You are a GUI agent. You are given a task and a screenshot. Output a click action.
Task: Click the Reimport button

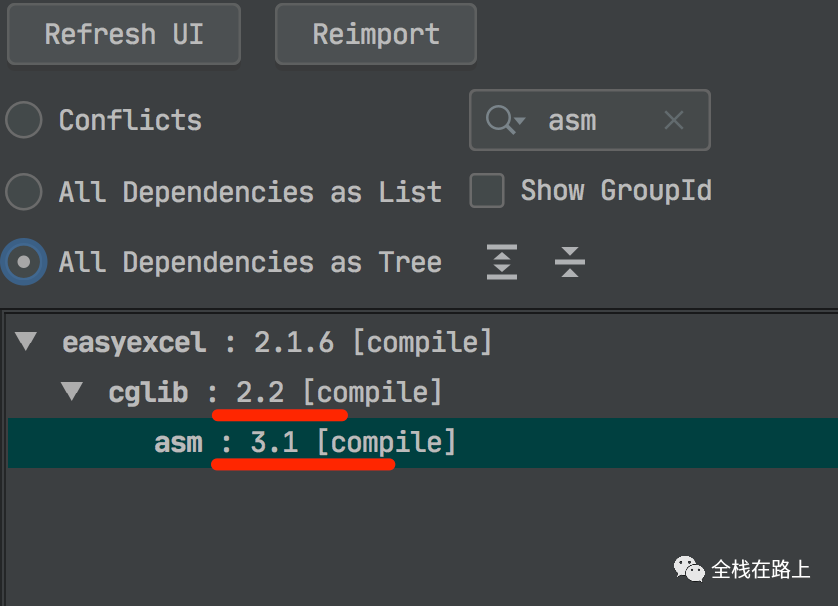[x=376, y=34]
